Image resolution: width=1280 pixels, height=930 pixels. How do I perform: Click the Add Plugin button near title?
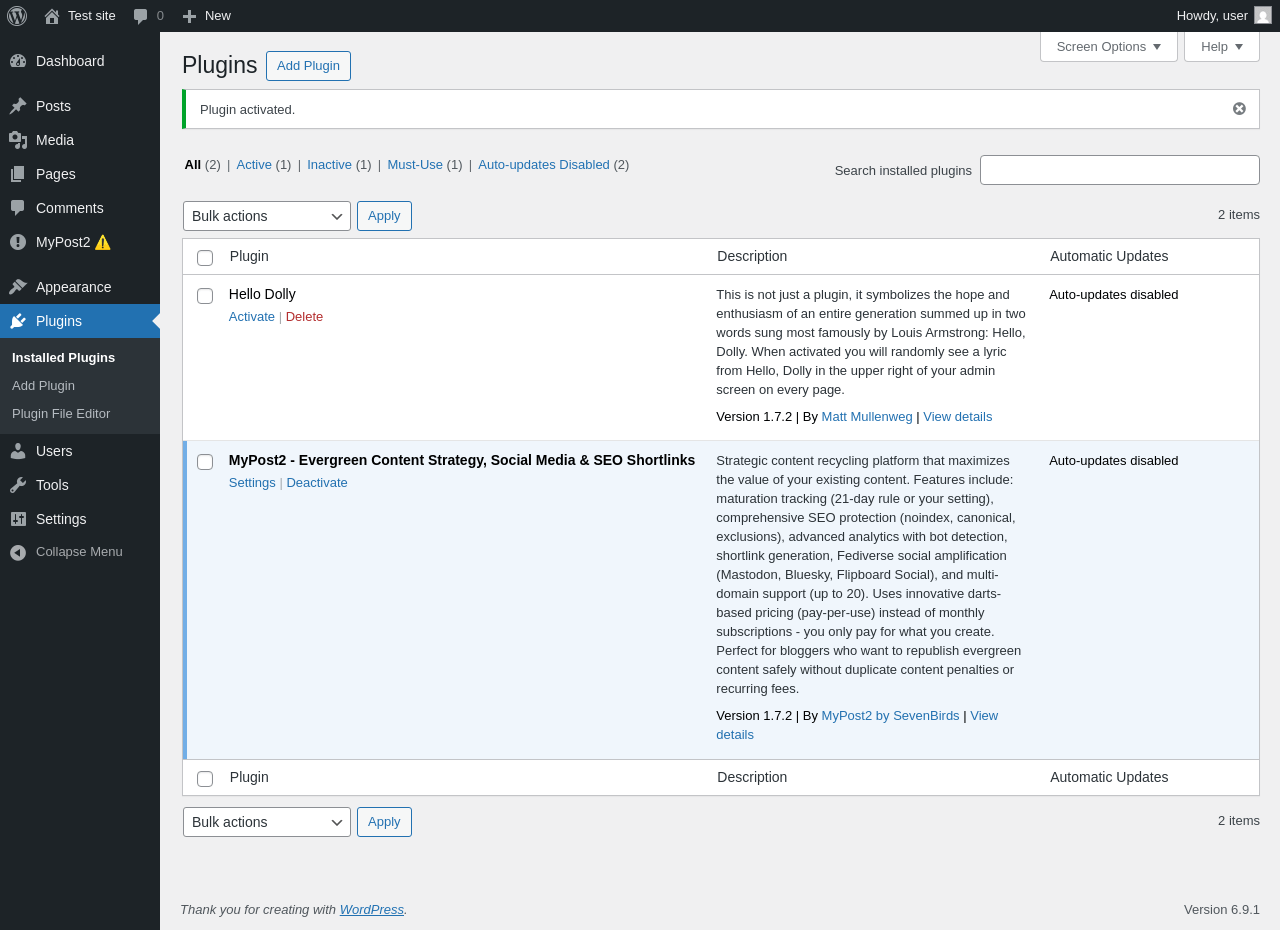click(308, 66)
